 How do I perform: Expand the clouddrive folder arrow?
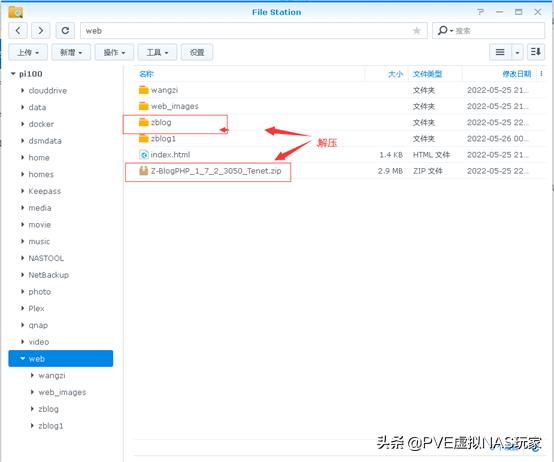(23, 90)
